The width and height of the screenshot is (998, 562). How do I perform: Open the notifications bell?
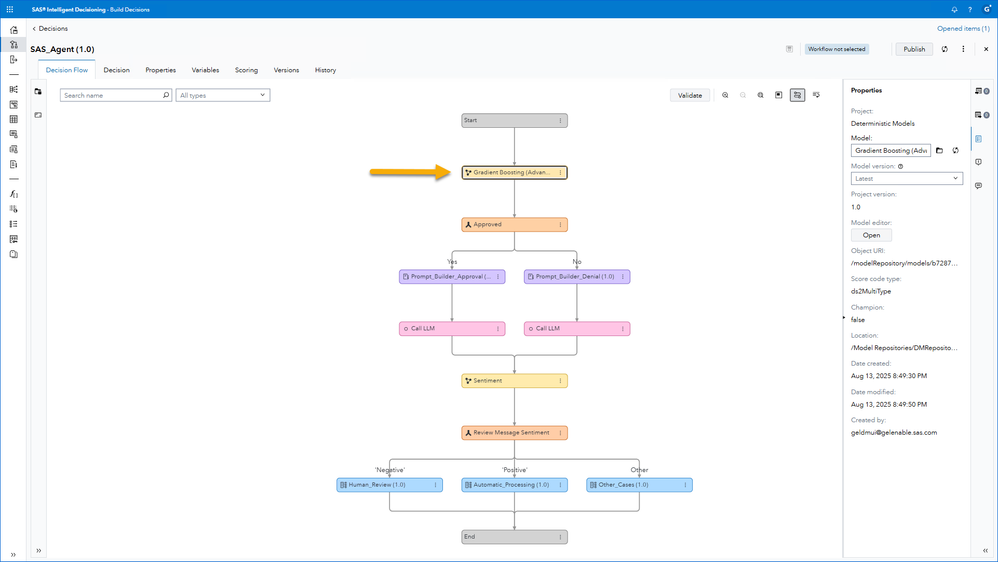coord(954,10)
